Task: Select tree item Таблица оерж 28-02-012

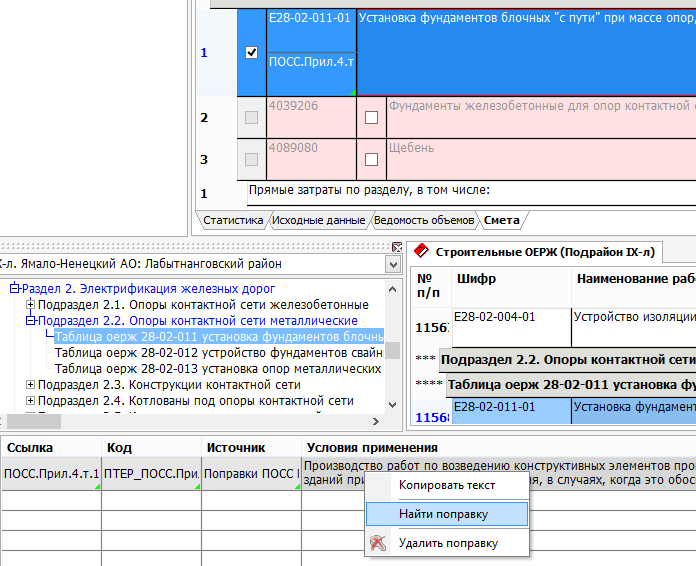Action: point(219,352)
